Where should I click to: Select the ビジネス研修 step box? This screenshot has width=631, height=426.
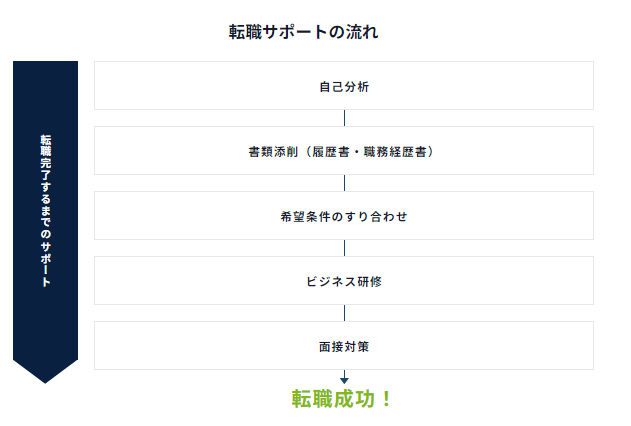pyautogui.click(x=344, y=281)
